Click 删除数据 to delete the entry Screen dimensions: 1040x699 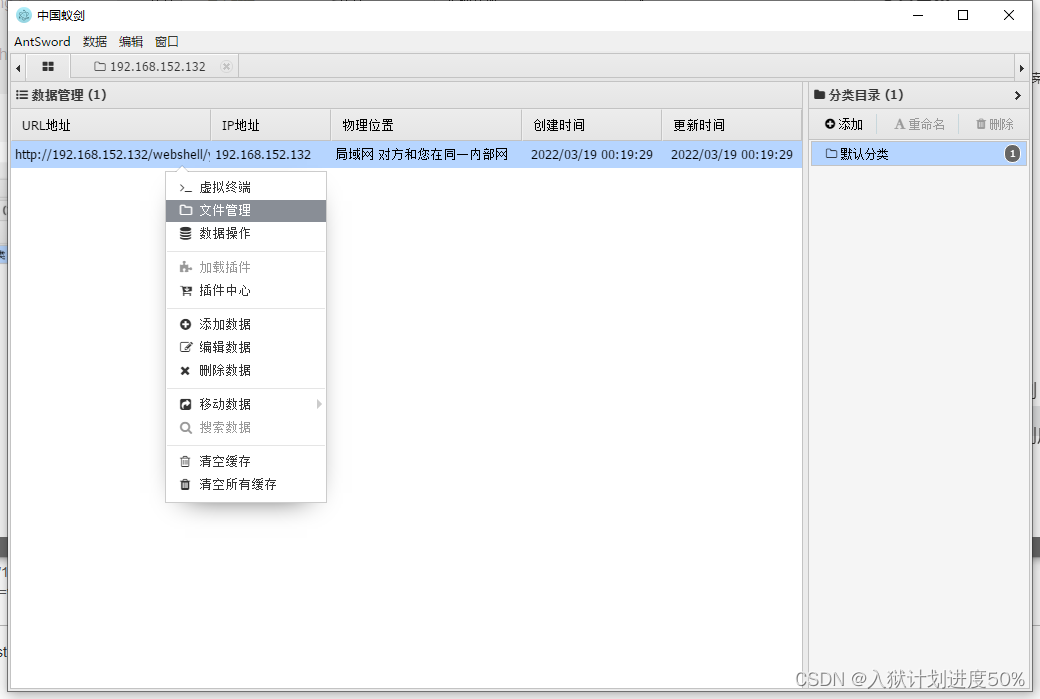click(x=245, y=370)
